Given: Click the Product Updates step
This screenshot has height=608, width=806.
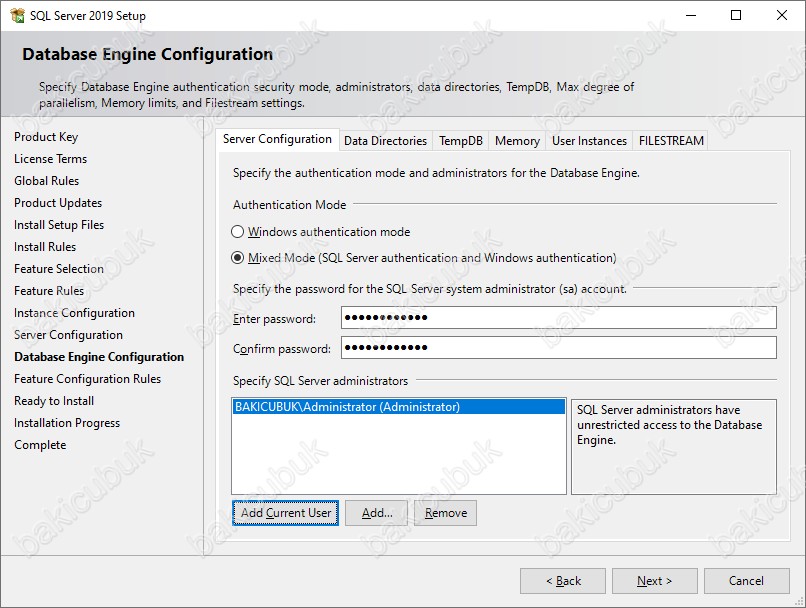Looking at the screenshot, I should (x=58, y=203).
